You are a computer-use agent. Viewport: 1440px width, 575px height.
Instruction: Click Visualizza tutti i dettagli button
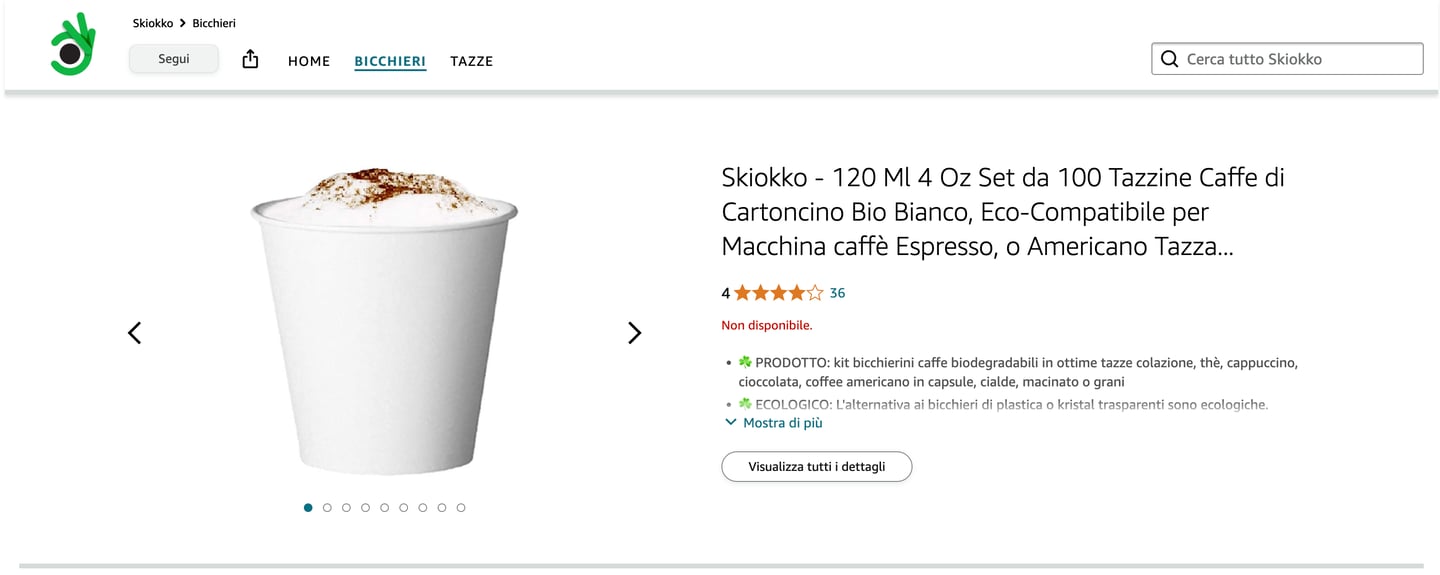tap(816, 467)
